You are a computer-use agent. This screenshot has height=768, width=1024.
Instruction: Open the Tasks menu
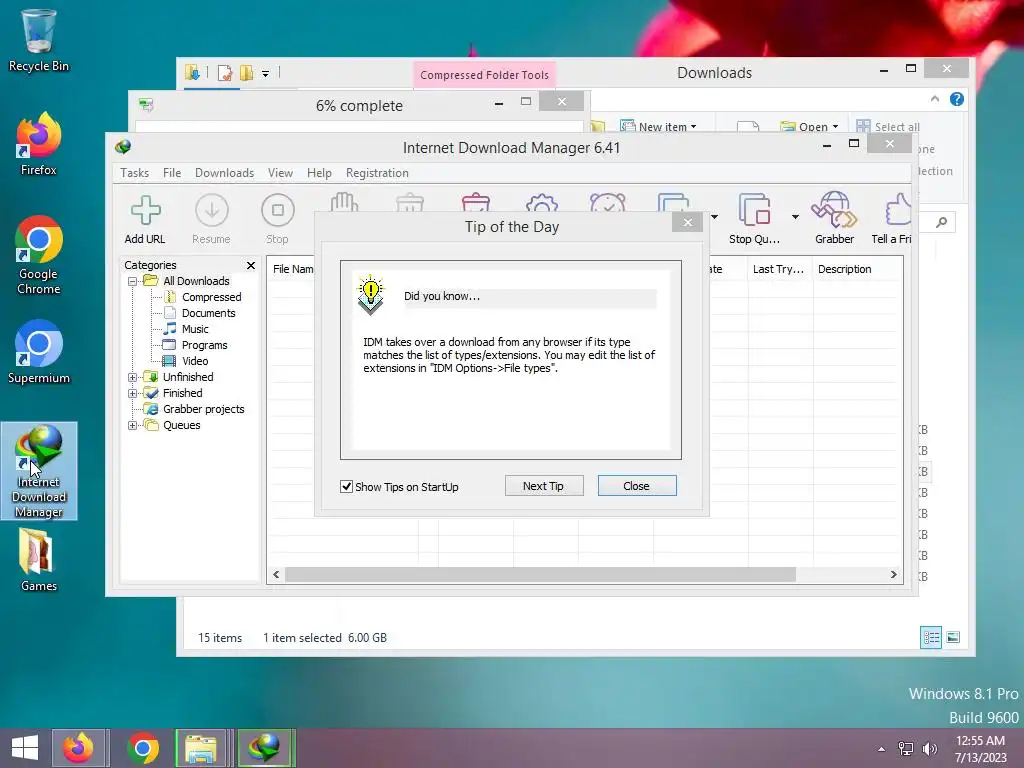click(135, 173)
